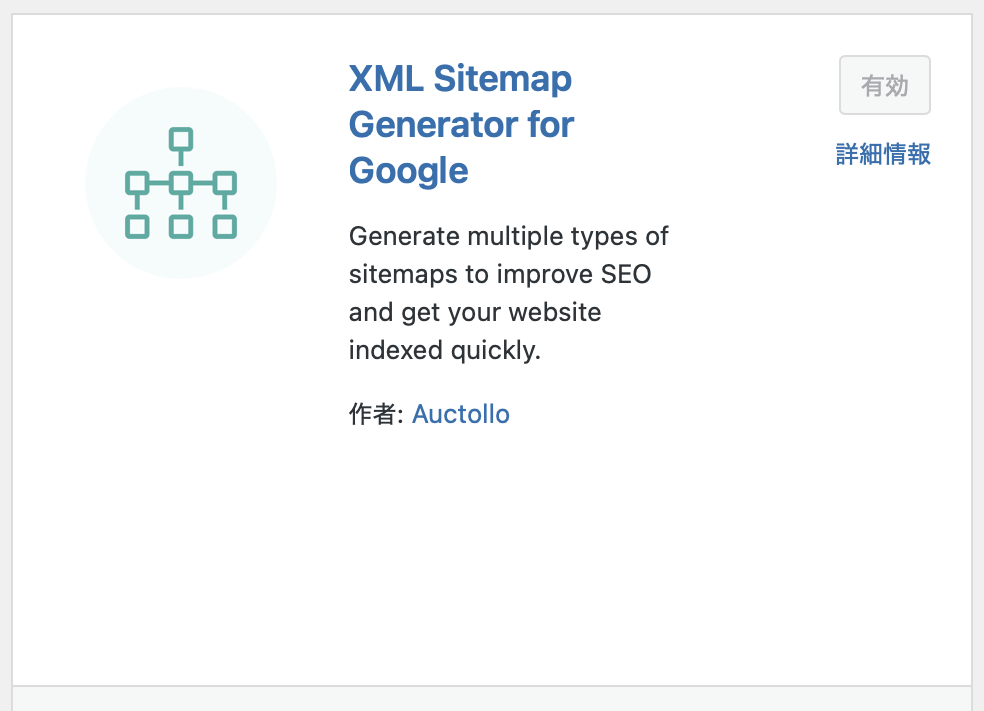Click the XML Sitemap Generator plugin icon
The image size is (984, 711).
point(181,183)
